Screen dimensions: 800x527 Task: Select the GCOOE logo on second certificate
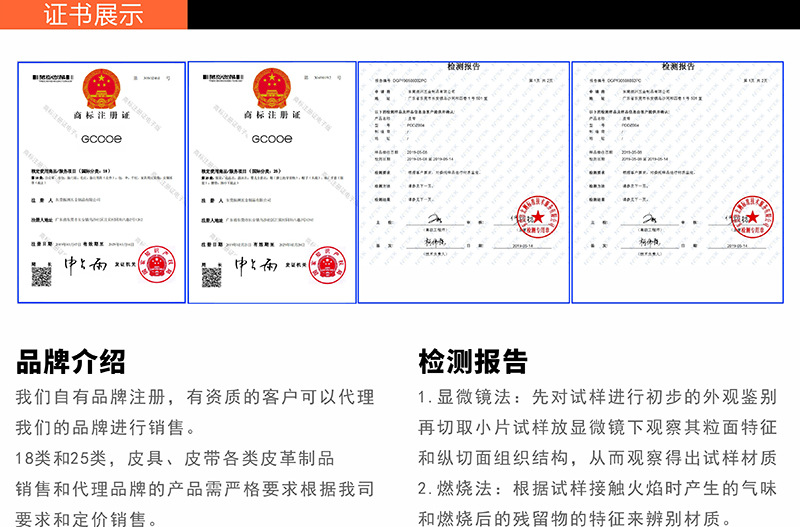coord(271,139)
